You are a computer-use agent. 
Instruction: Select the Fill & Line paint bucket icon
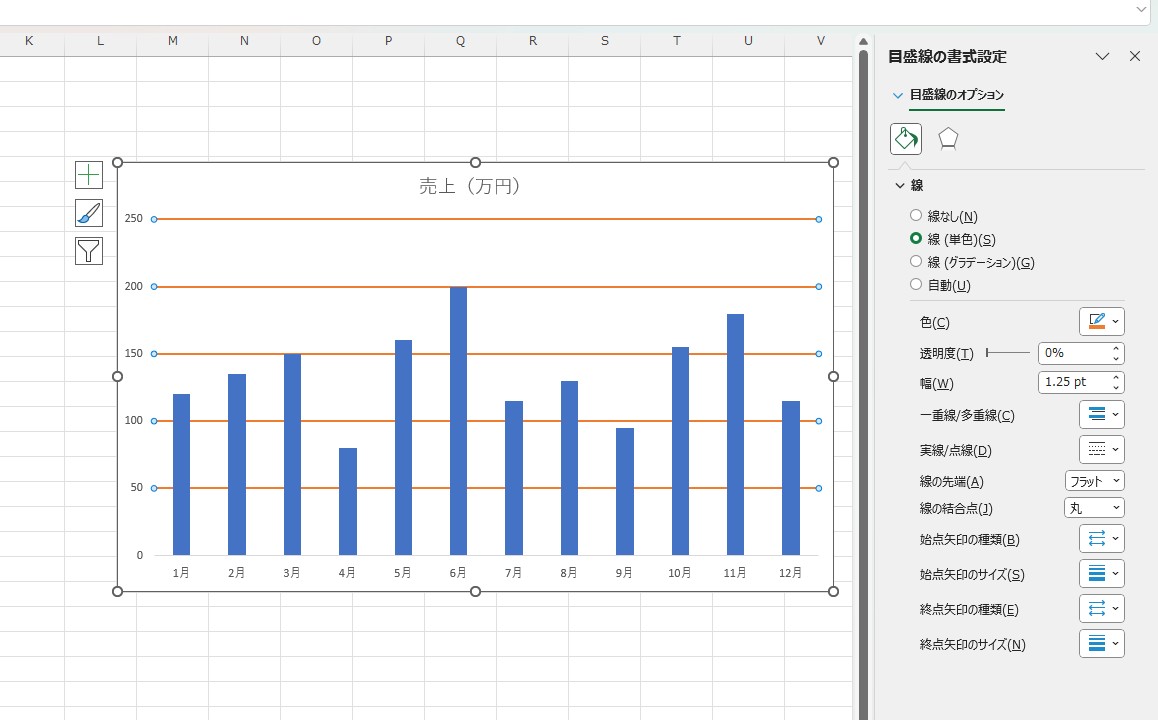(x=906, y=139)
